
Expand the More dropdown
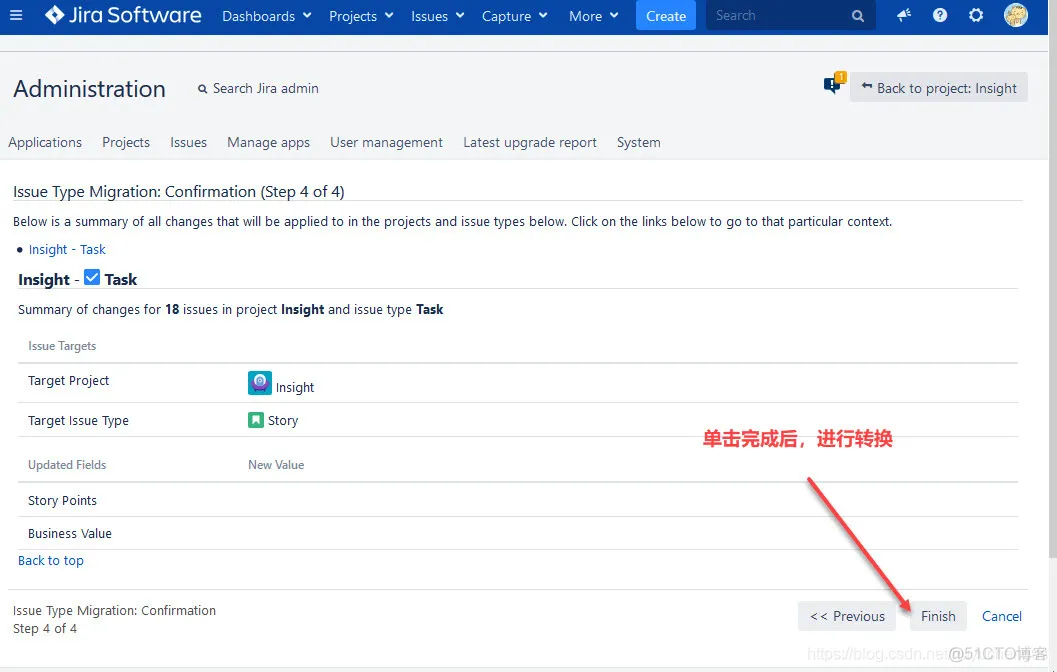pos(593,16)
